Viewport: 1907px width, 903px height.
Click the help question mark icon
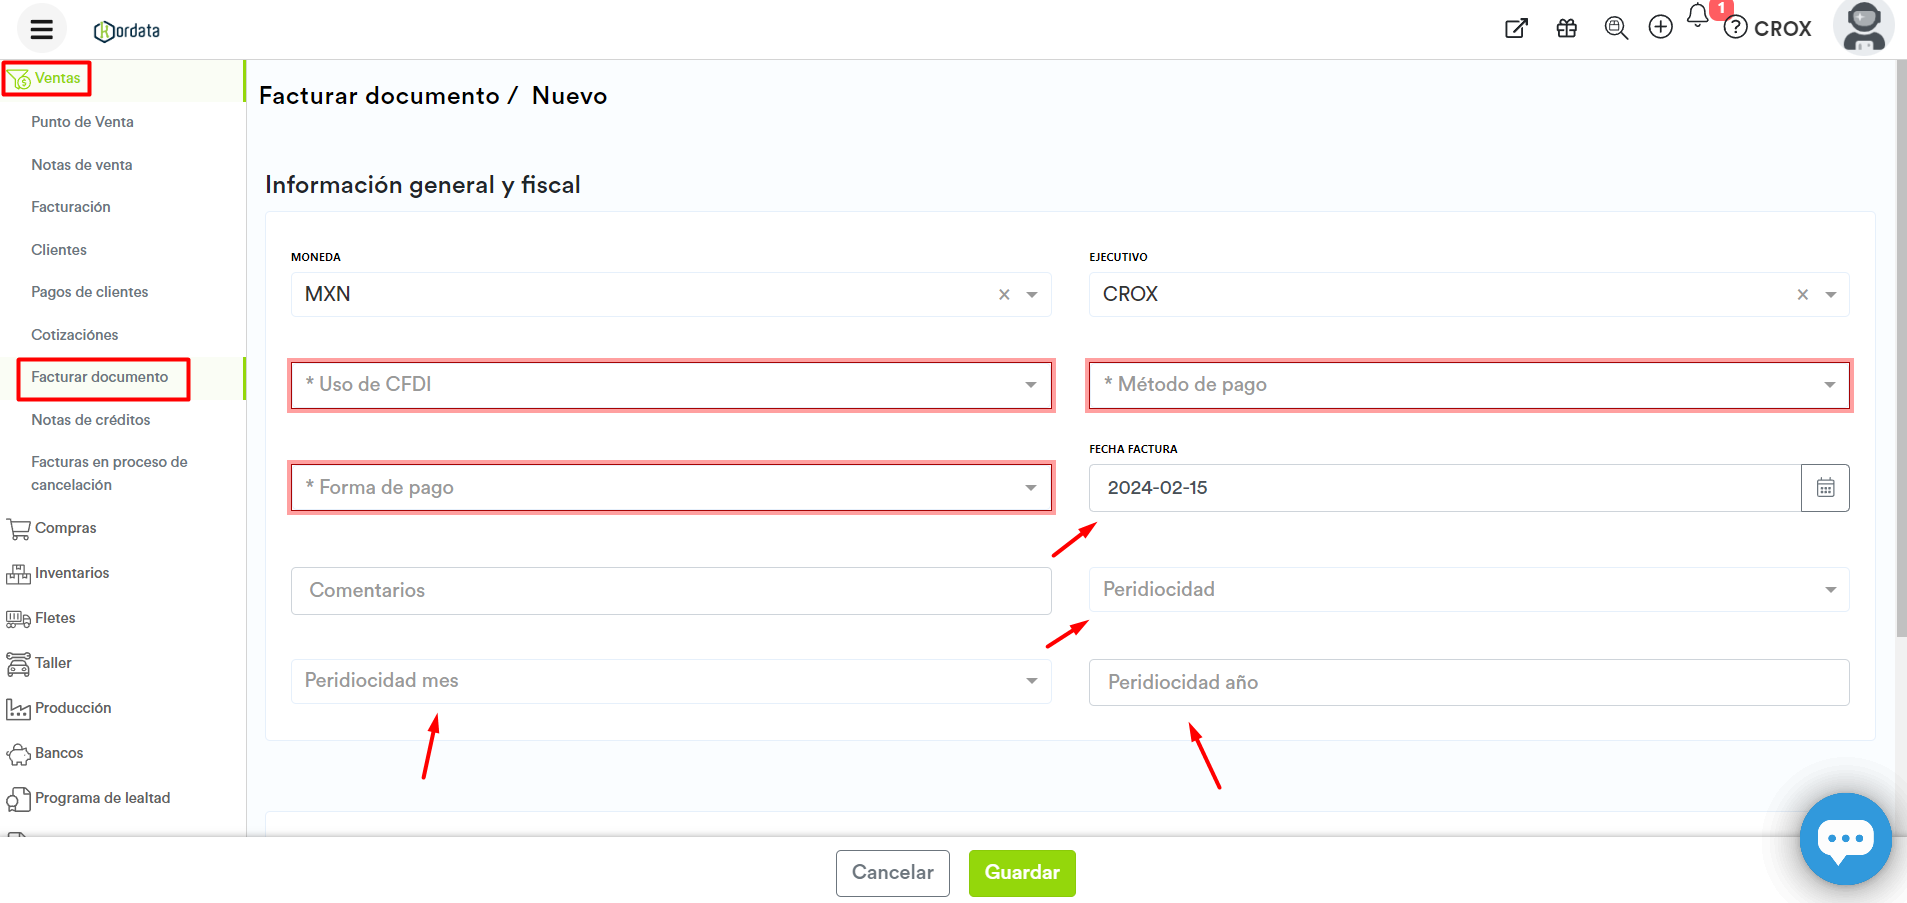pos(1736,28)
